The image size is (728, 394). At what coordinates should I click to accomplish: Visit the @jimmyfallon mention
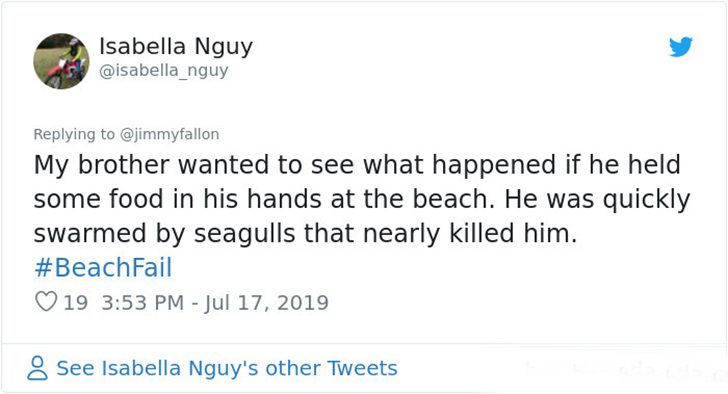point(169,134)
